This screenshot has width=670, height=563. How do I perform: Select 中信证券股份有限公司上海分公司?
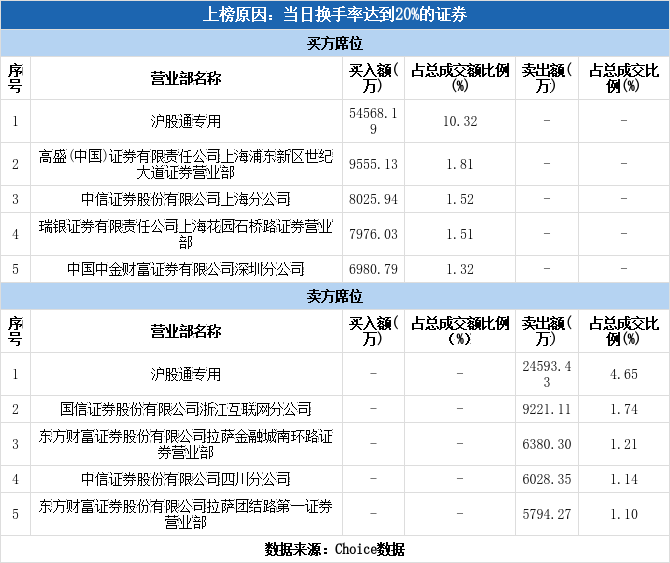(x=186, y=199)
